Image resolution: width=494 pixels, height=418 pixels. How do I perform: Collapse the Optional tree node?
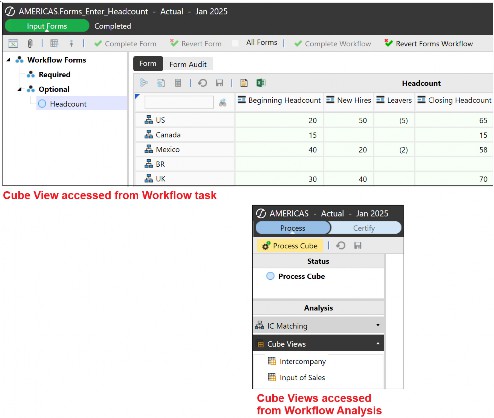(x=20, y=89)
